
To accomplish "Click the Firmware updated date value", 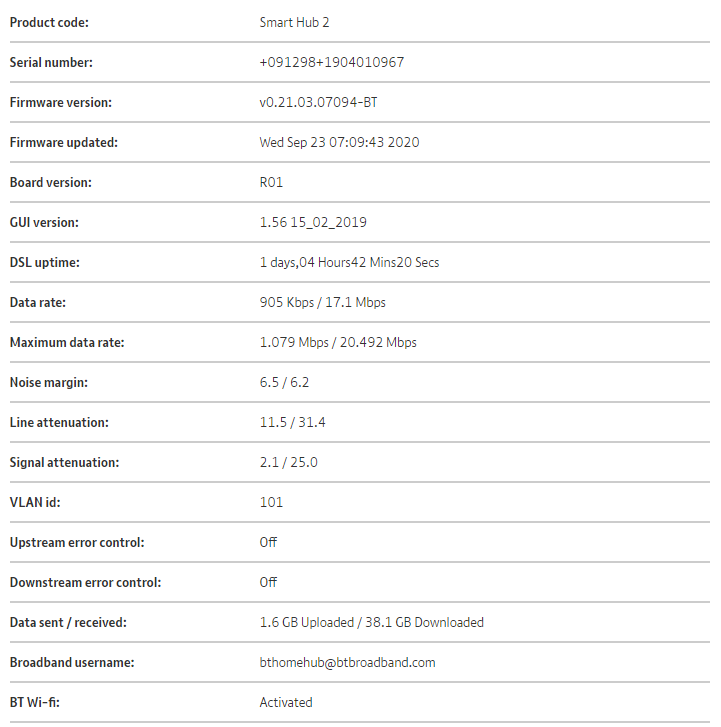I will [339, 142].
